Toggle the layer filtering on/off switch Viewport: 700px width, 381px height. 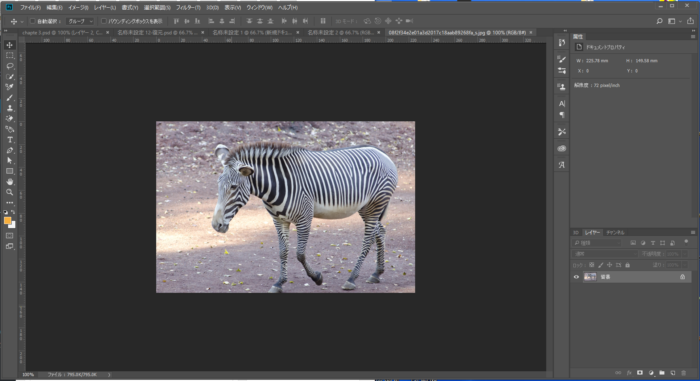(x=686, y=242)
